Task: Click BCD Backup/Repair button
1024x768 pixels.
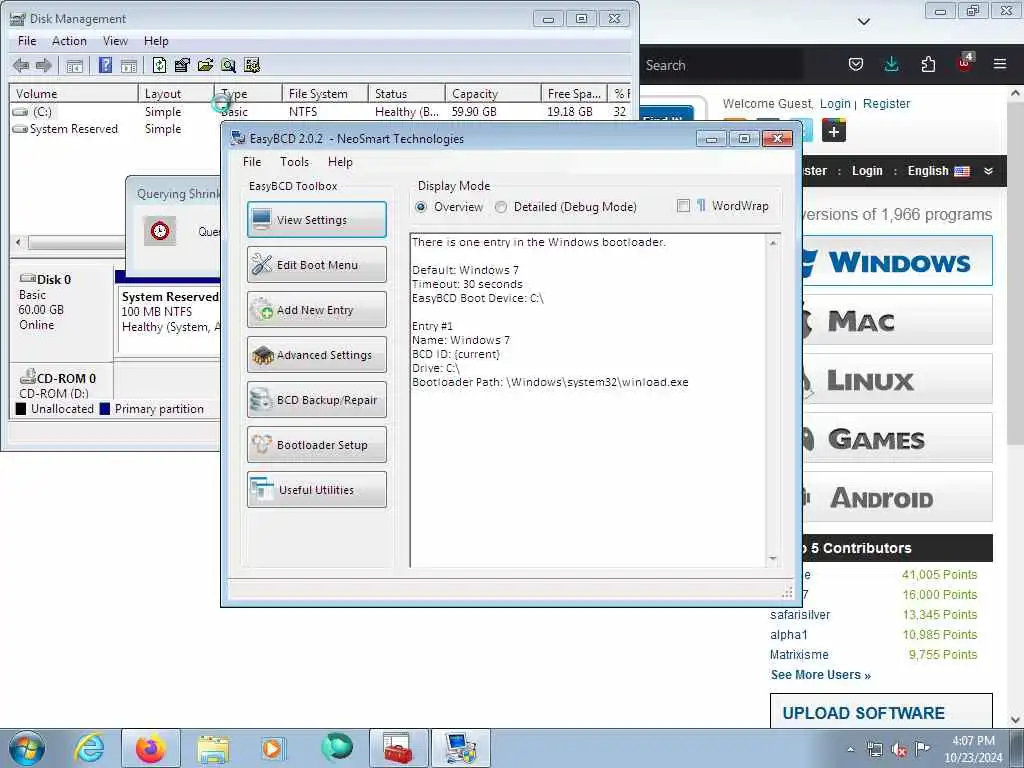Action: (x=317, y=400)
